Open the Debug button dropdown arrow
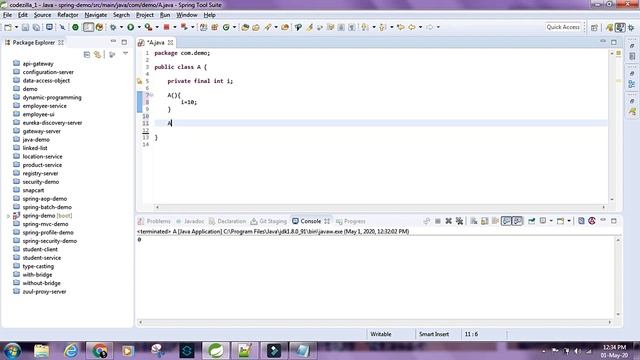 (x=121, y=27)
